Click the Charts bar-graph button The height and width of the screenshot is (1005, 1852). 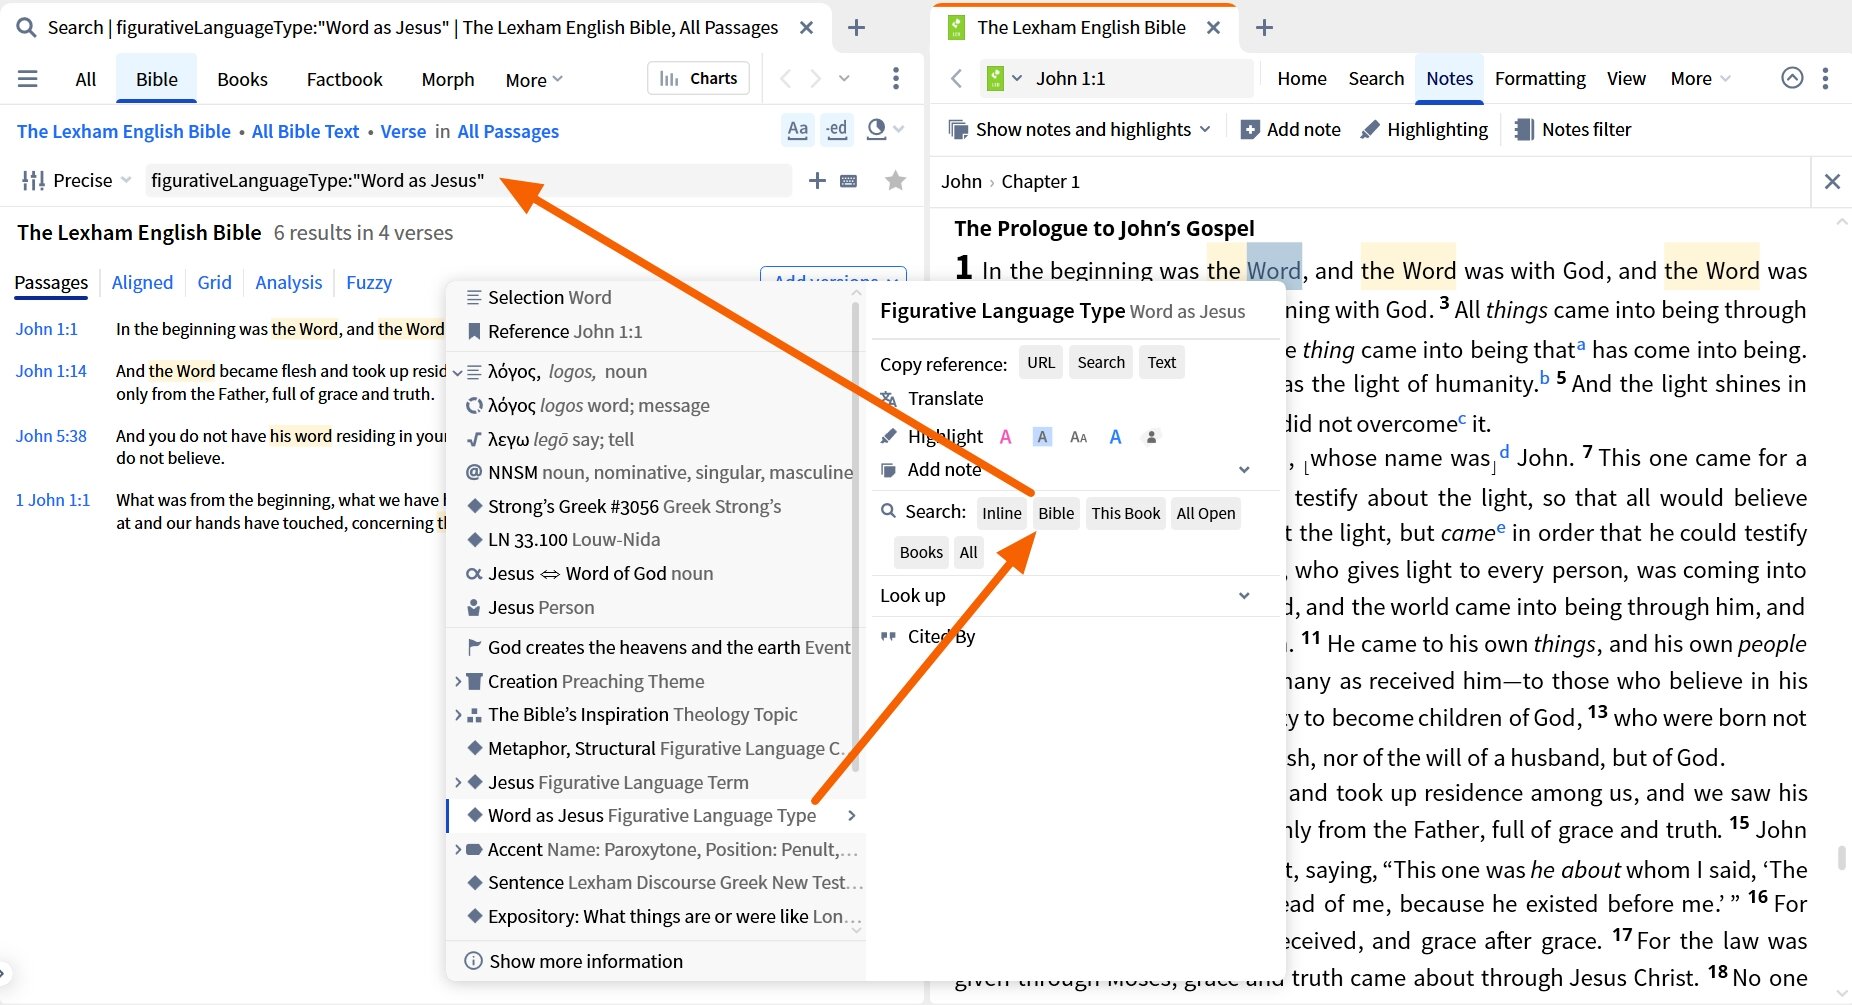699,78
